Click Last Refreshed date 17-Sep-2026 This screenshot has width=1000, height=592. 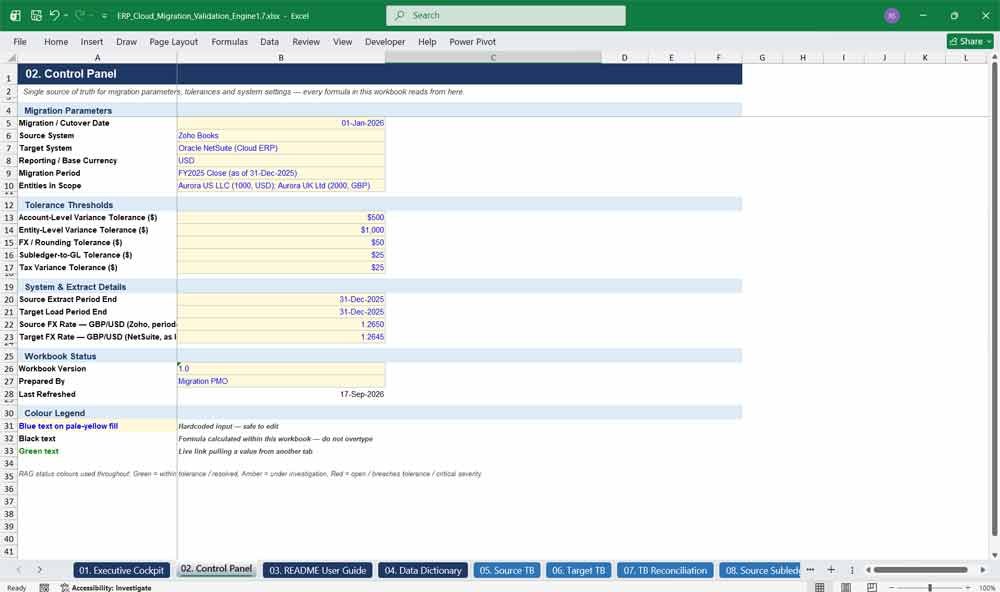(x=281, y=394)
